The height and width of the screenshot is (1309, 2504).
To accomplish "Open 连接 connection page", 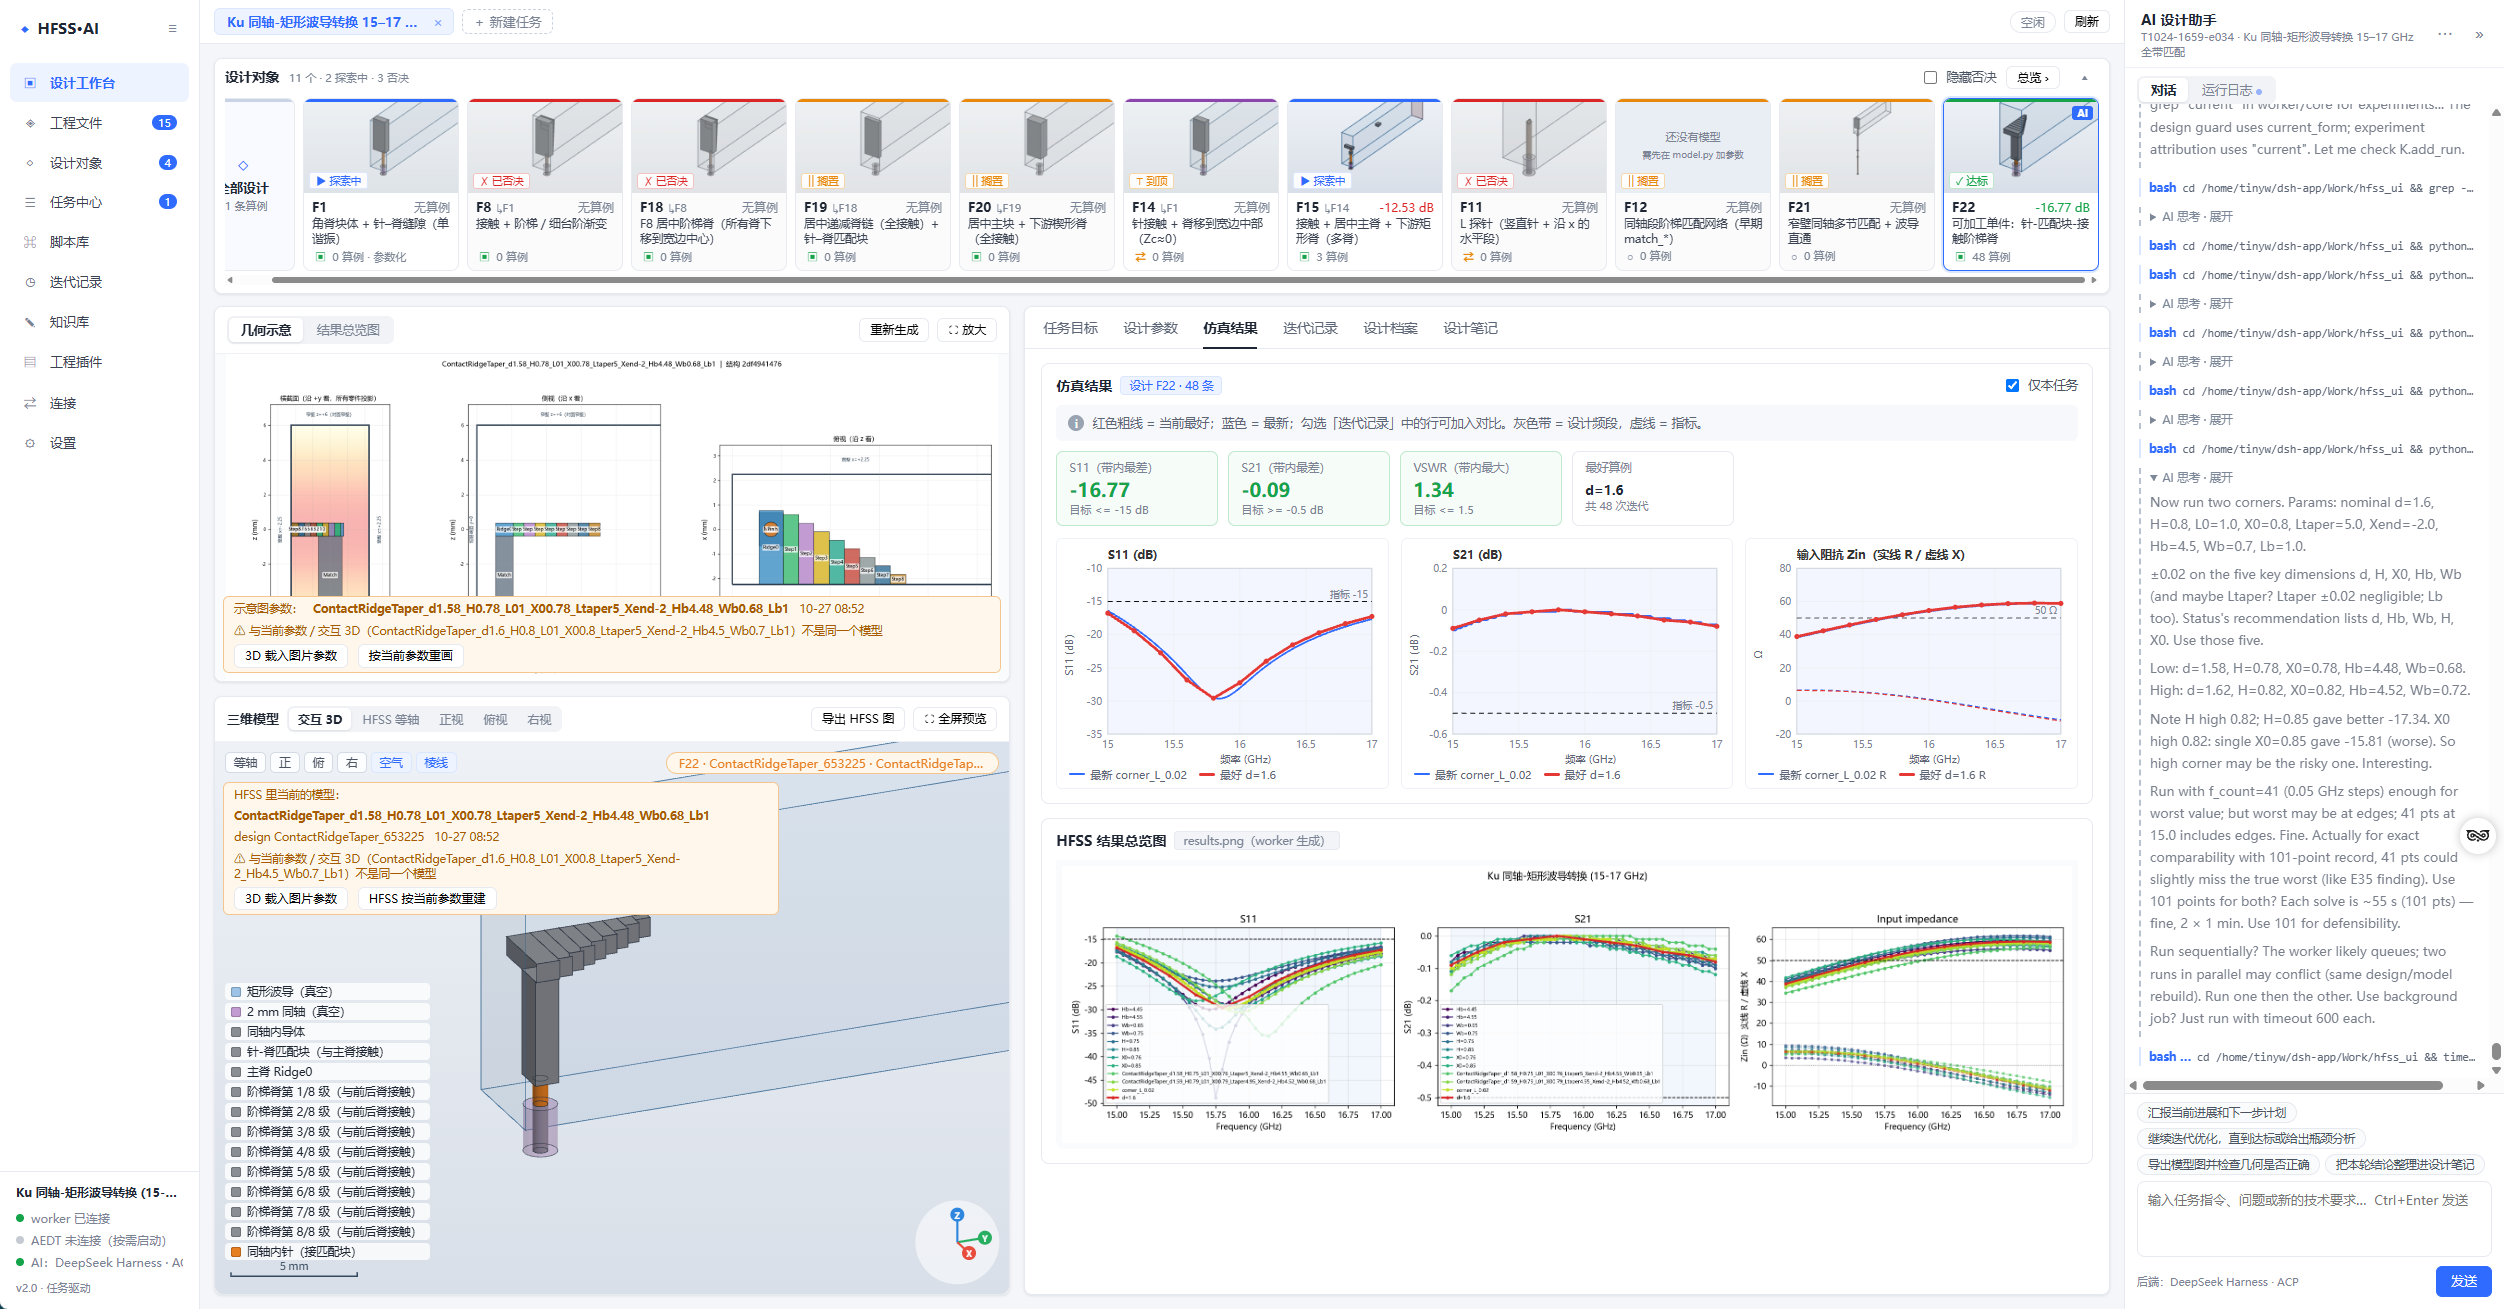I will coord(99,403).
